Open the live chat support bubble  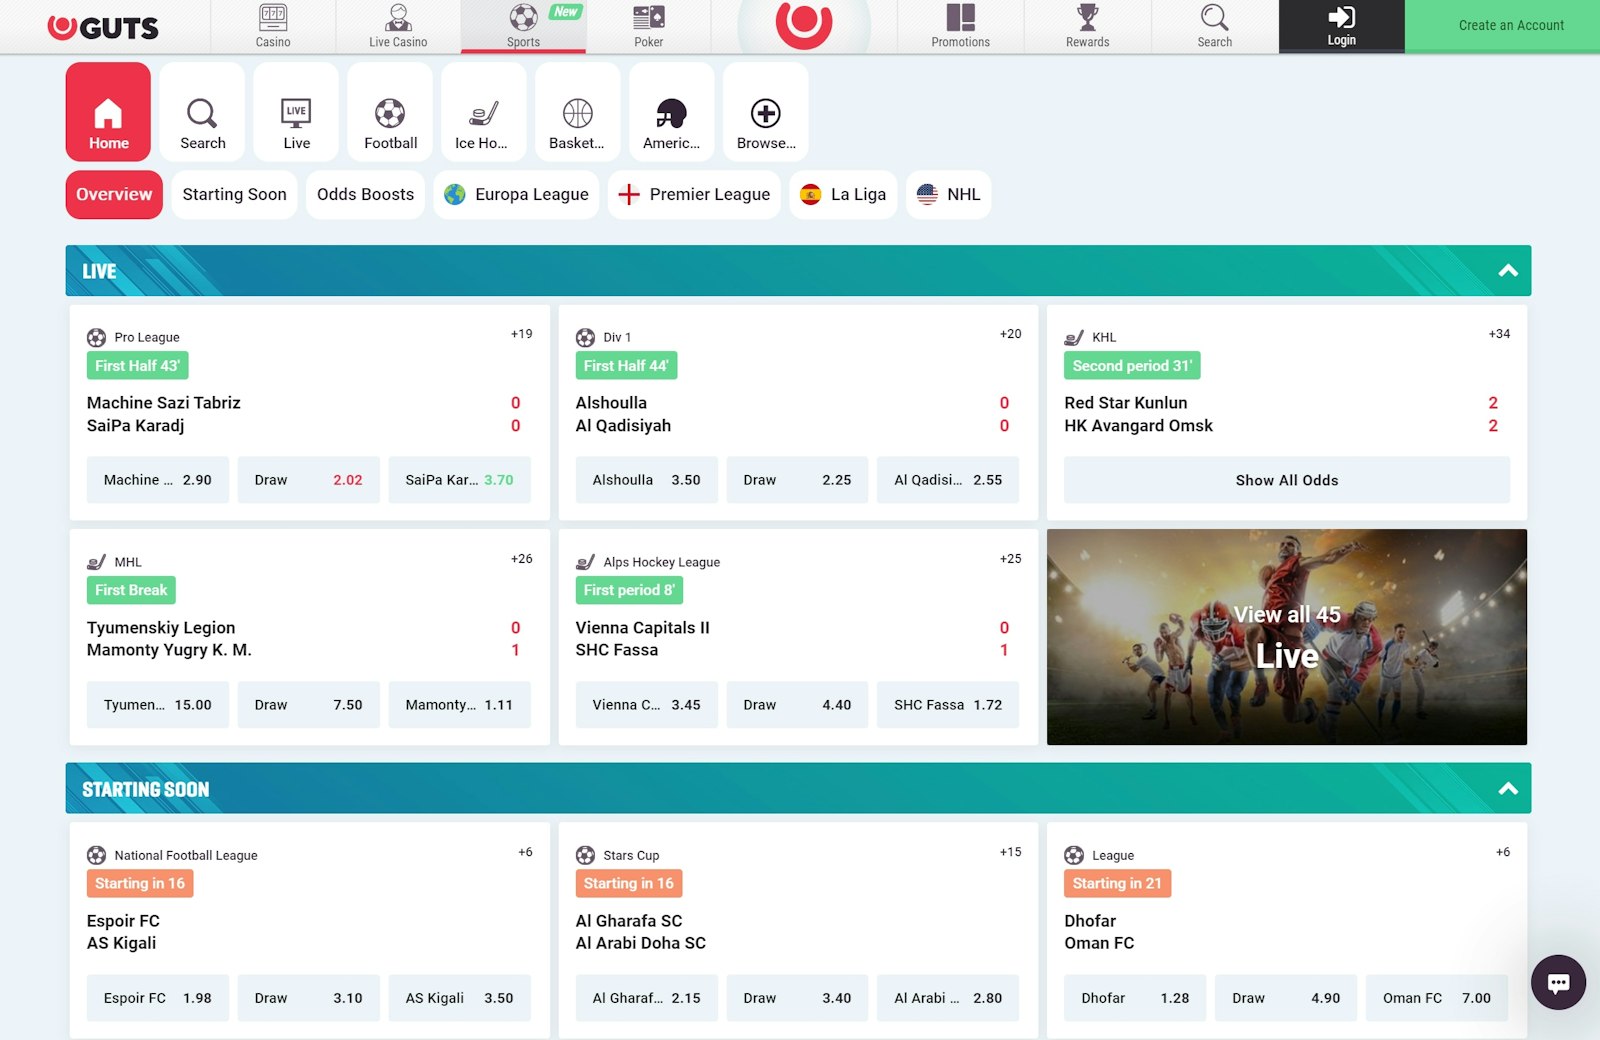tap(1557, 982)
